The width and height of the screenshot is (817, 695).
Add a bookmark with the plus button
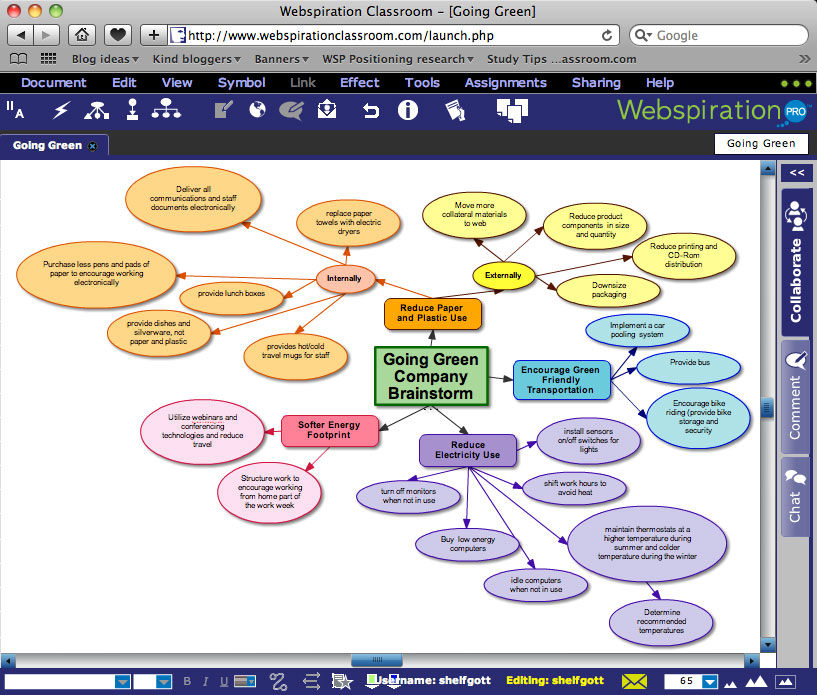154,35
